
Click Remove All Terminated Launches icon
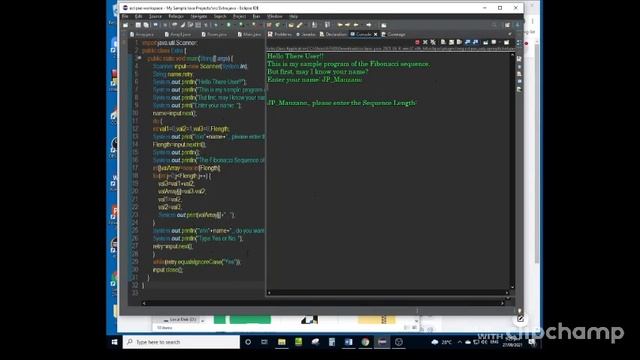pyautogui.click(x=433, y=42)
